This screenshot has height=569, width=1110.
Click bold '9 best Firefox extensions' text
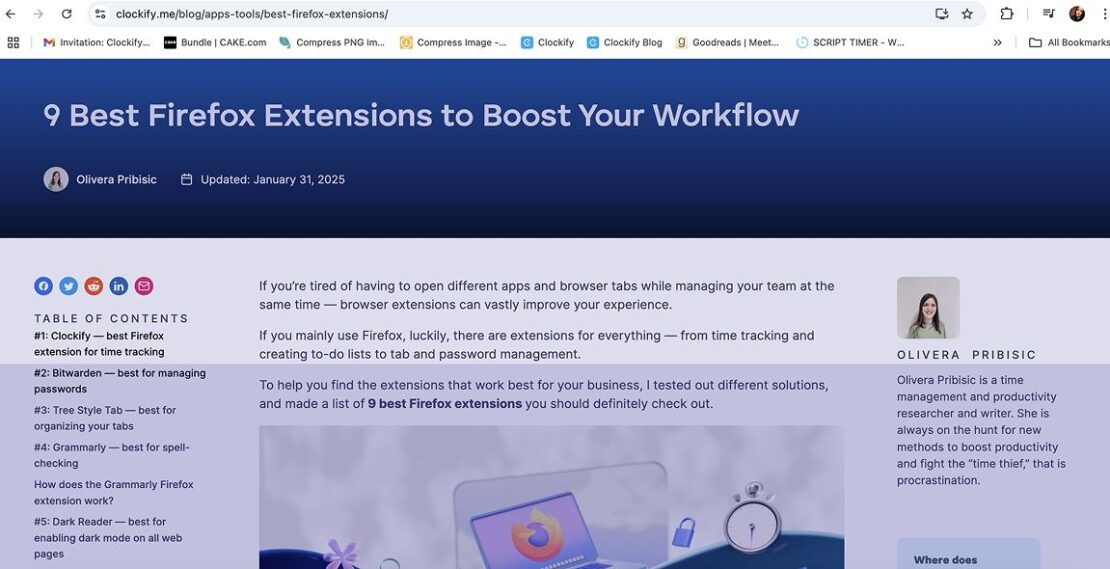445,404
